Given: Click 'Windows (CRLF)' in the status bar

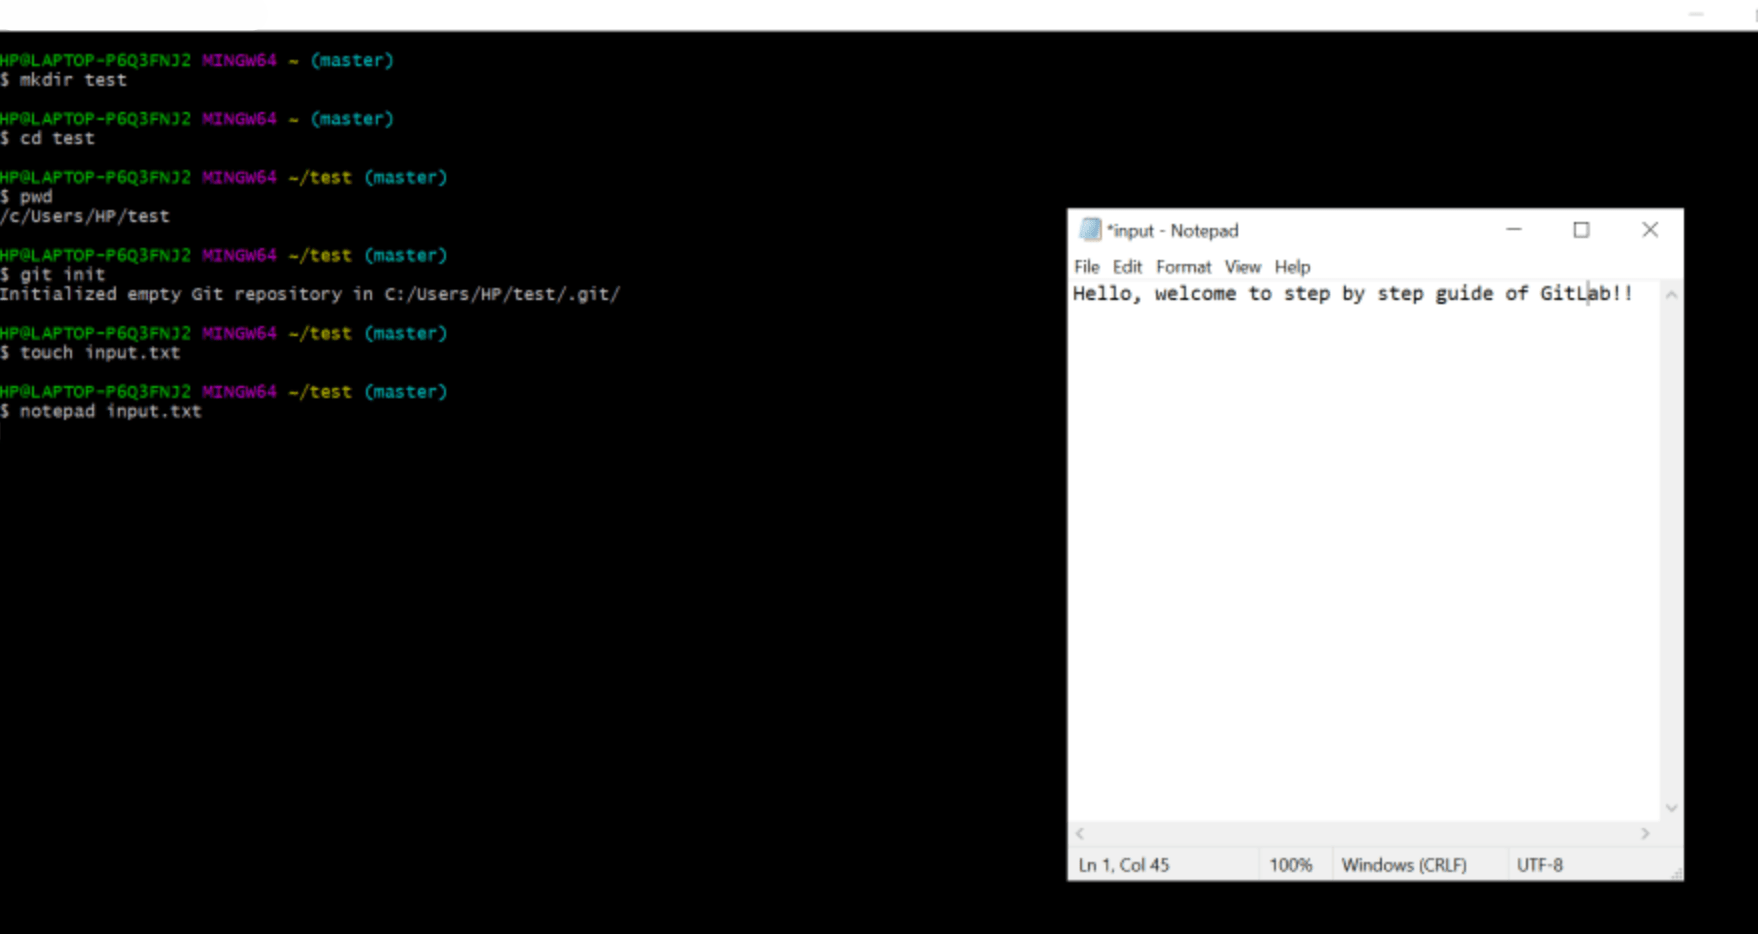Looking at the screenshot, I should click(1404, 865).
